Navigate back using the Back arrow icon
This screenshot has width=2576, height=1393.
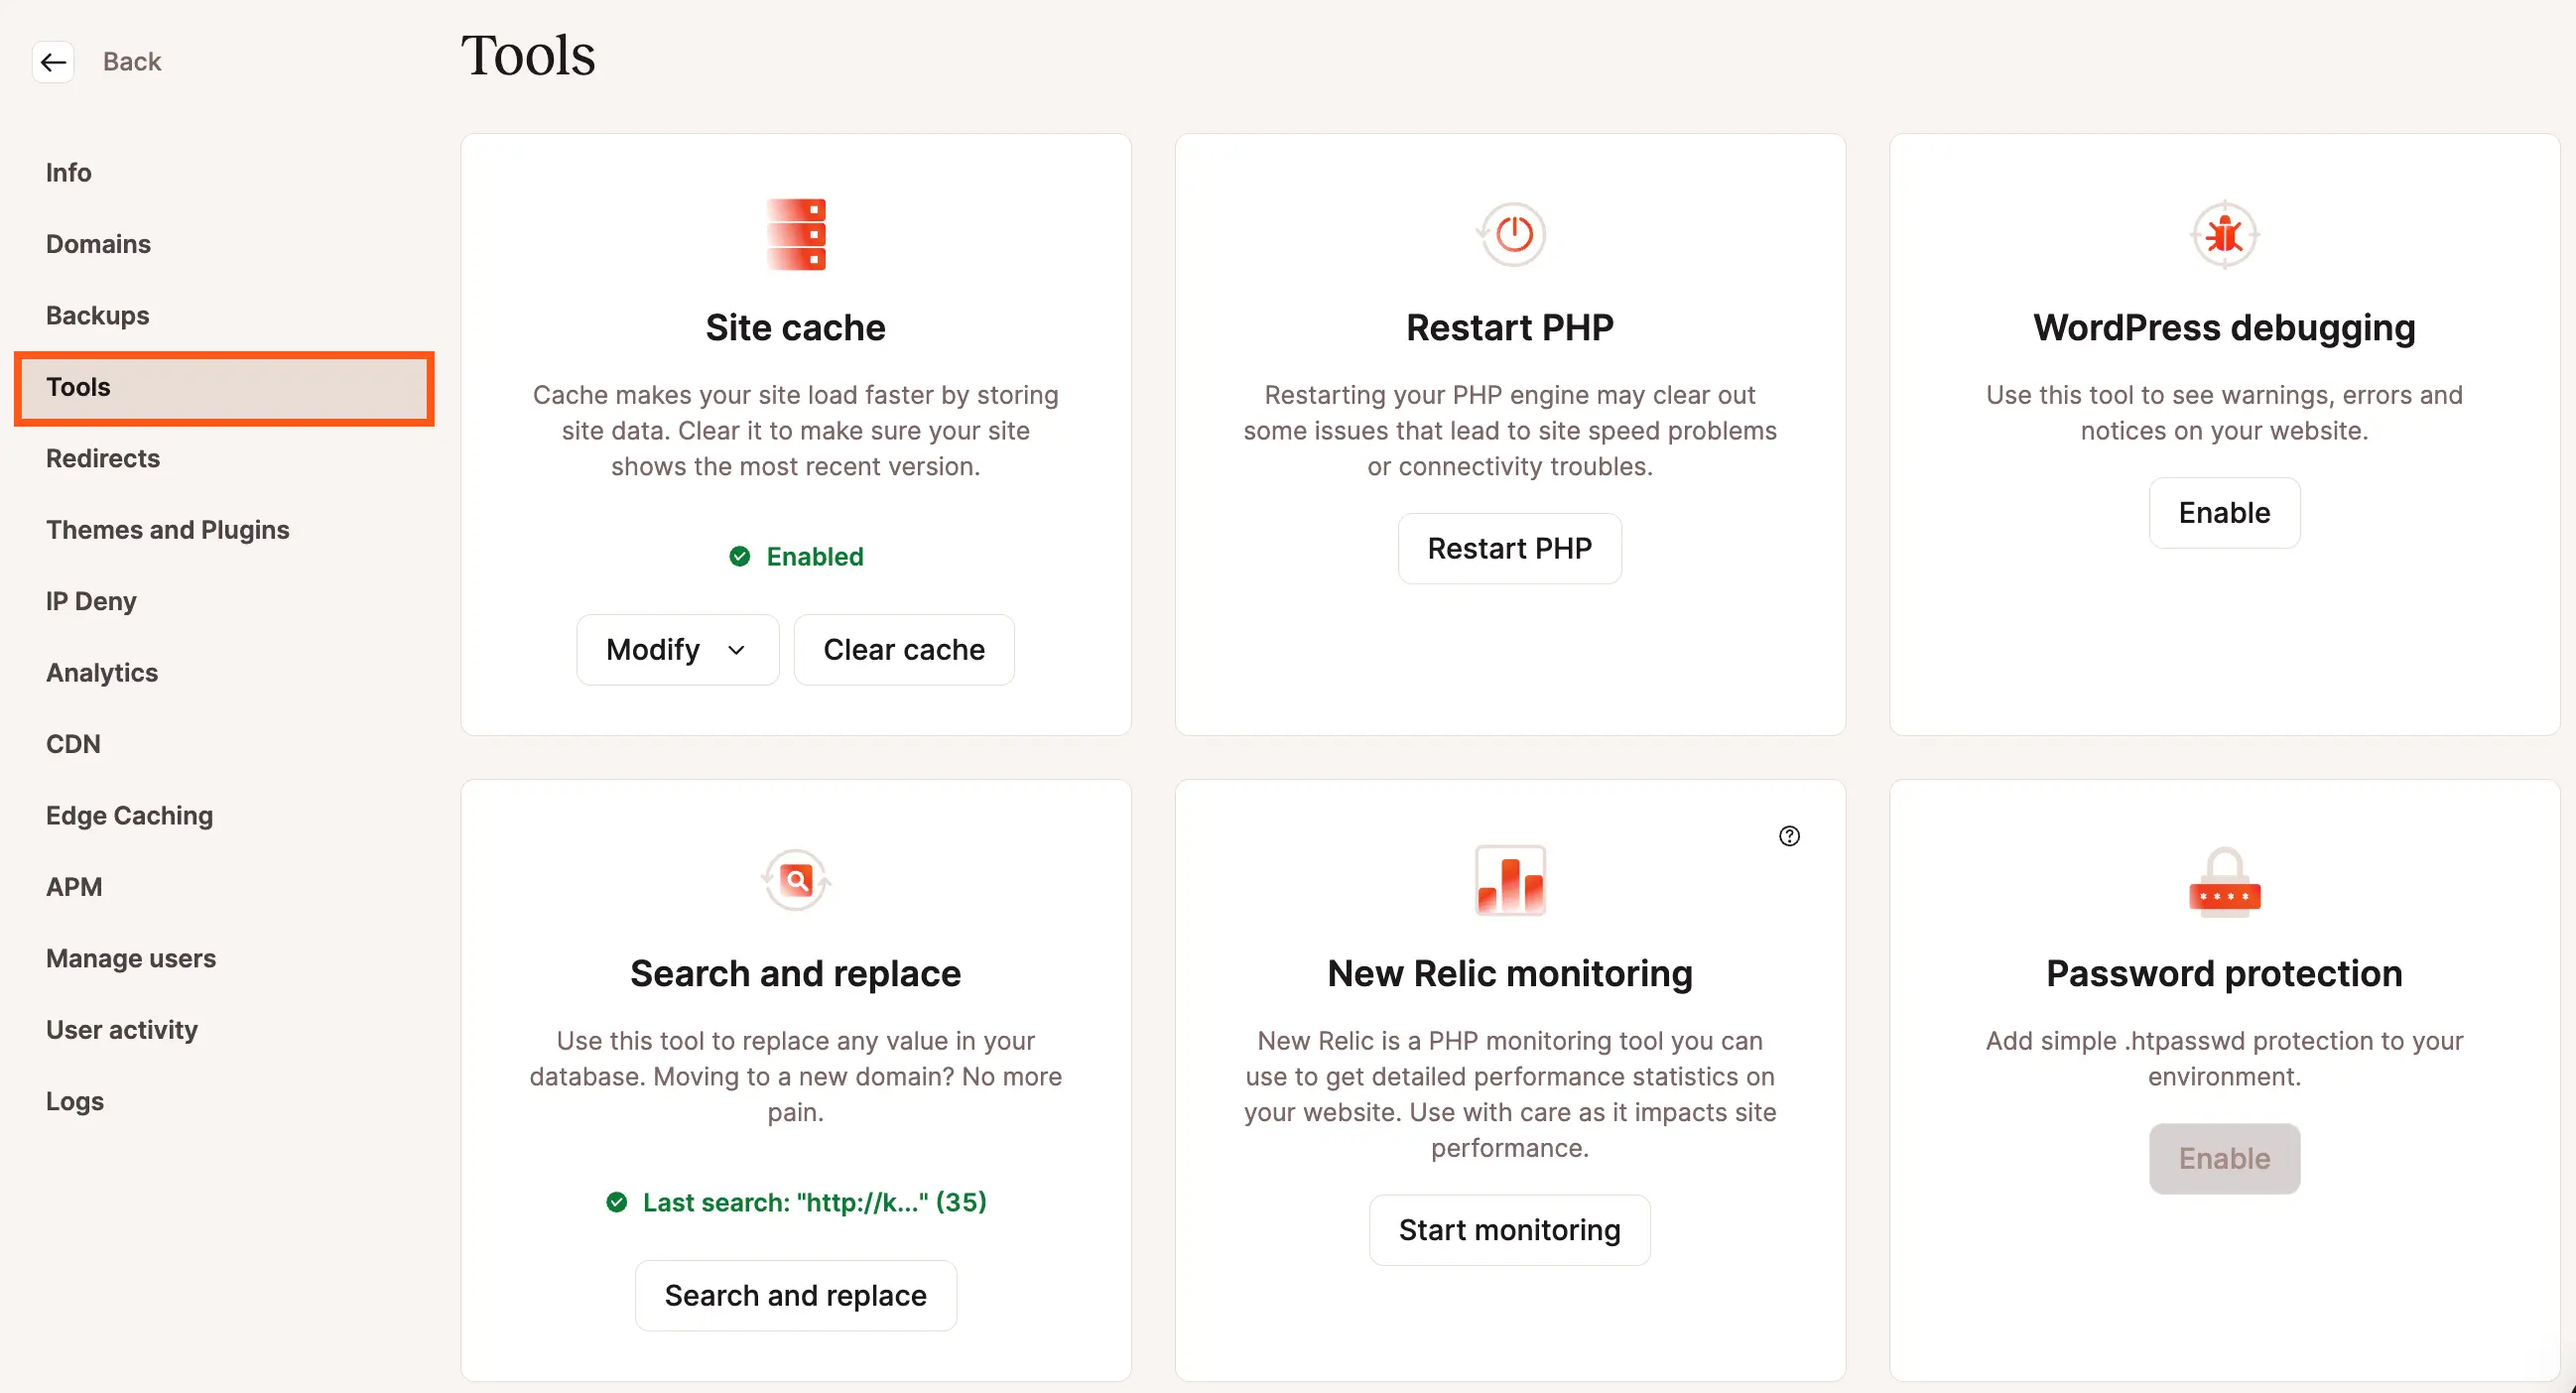point(52,62)
